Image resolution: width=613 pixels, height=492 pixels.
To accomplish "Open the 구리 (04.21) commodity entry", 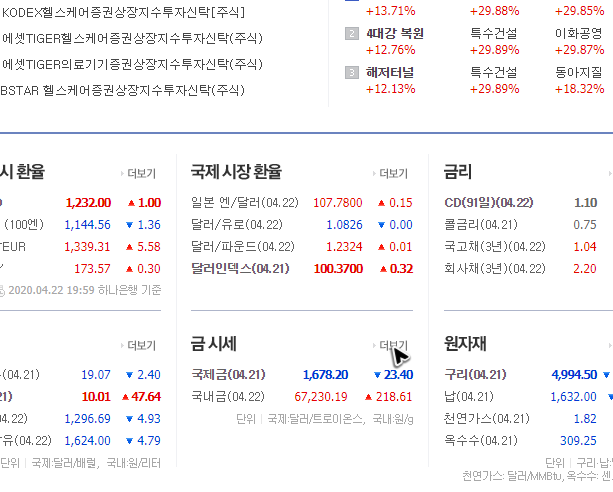I will click(475, 375).
